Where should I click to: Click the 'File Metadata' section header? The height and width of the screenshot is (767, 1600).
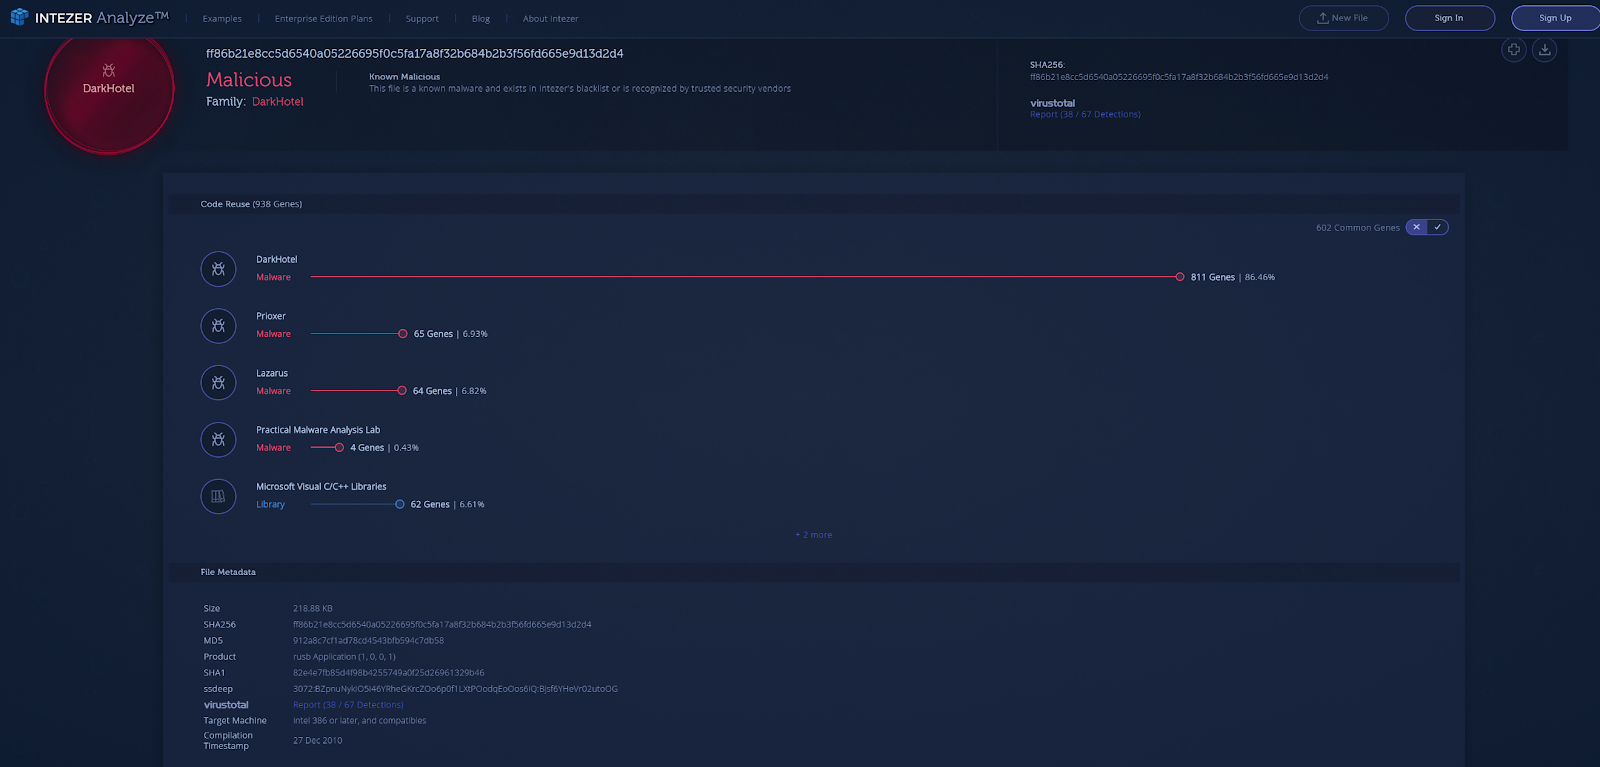point(228,572)
